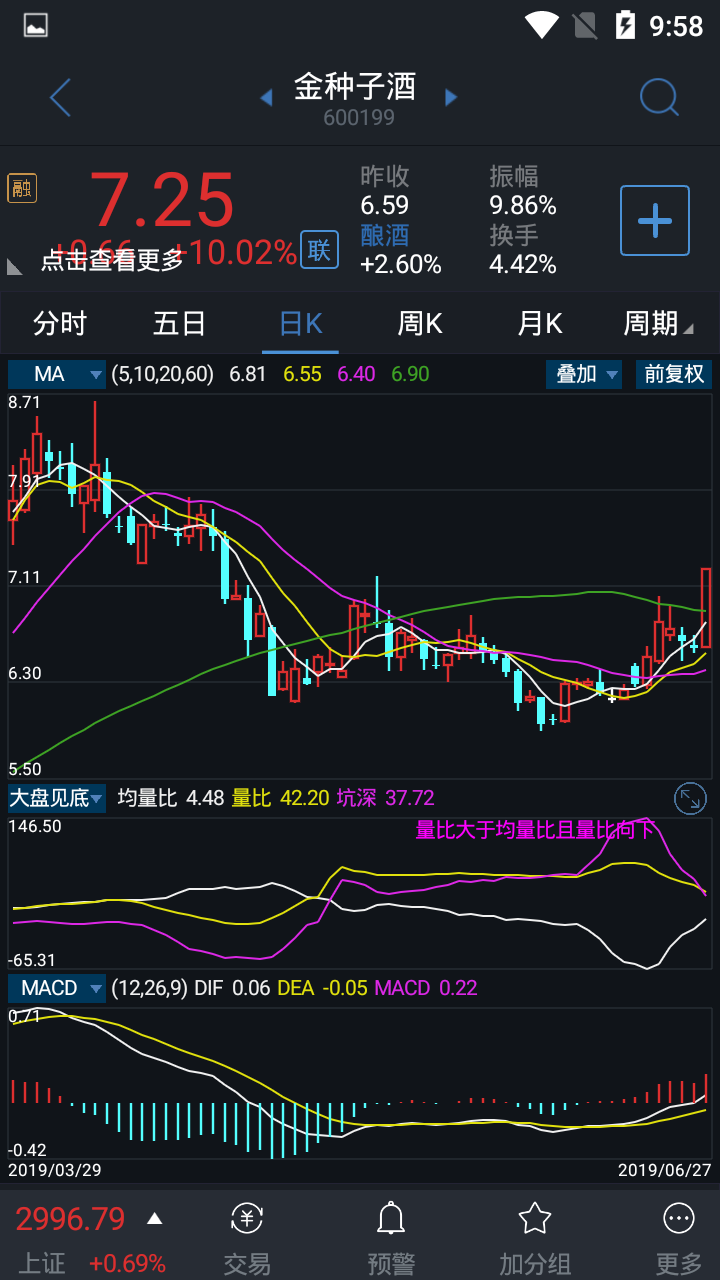Switch to 分时 tab

(x=60, y=324)
